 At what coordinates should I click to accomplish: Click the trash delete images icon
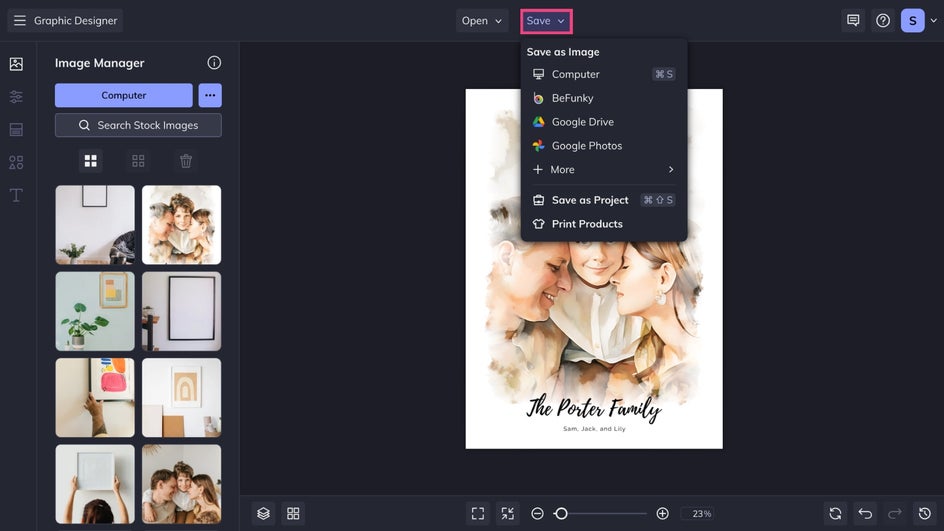pyautogui.click(x=186, y=161)
